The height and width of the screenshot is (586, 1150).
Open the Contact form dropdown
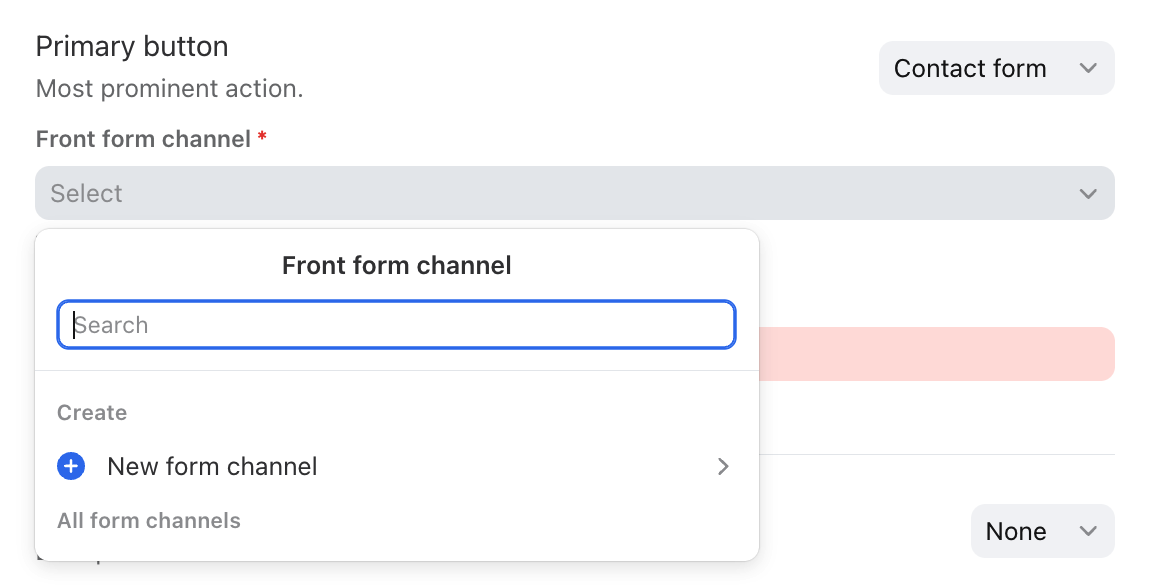[997, 68]
